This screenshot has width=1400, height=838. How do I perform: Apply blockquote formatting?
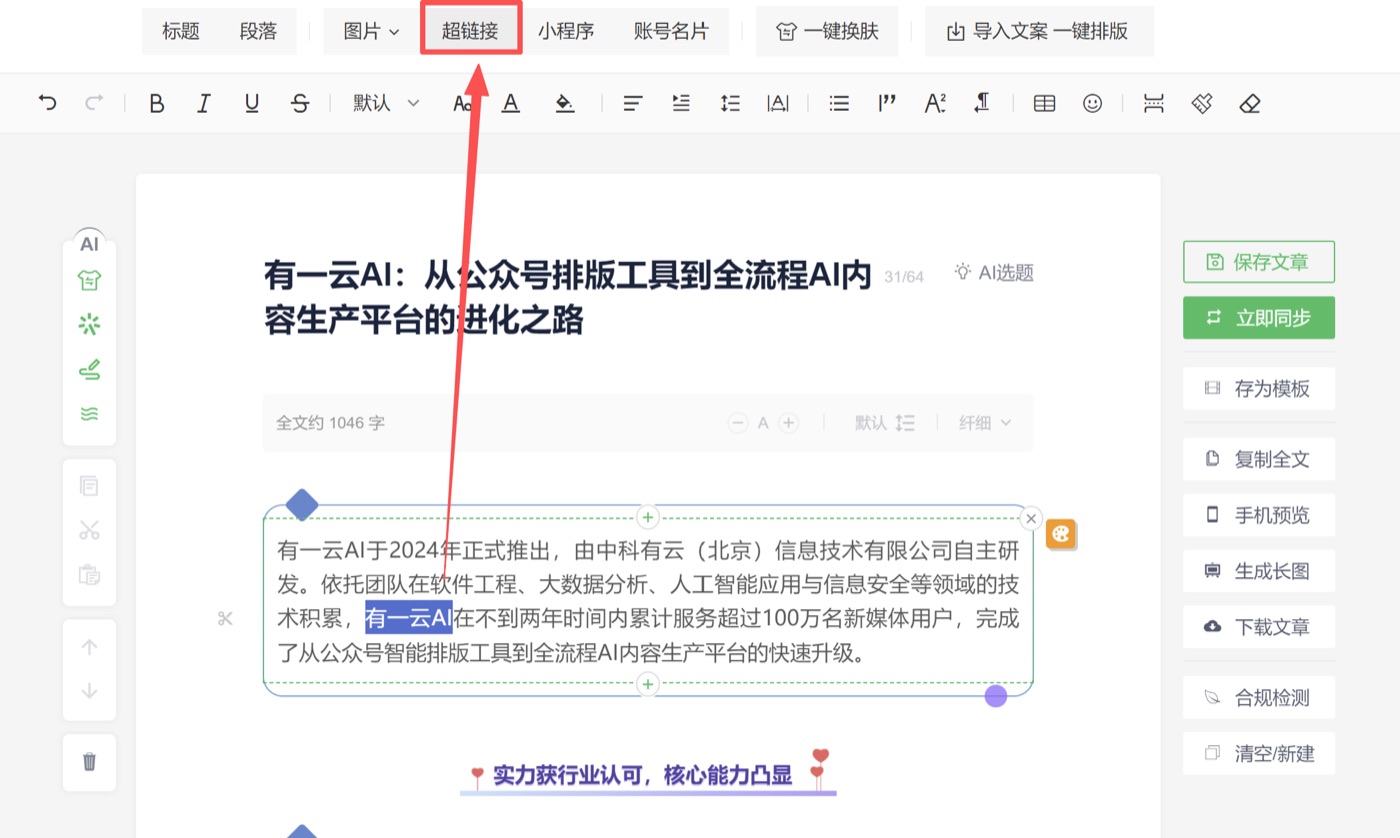[x=887, y=102]
